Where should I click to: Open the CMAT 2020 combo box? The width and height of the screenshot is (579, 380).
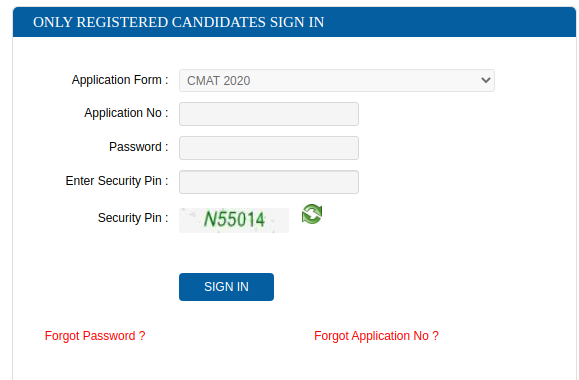tap(337, 81)
